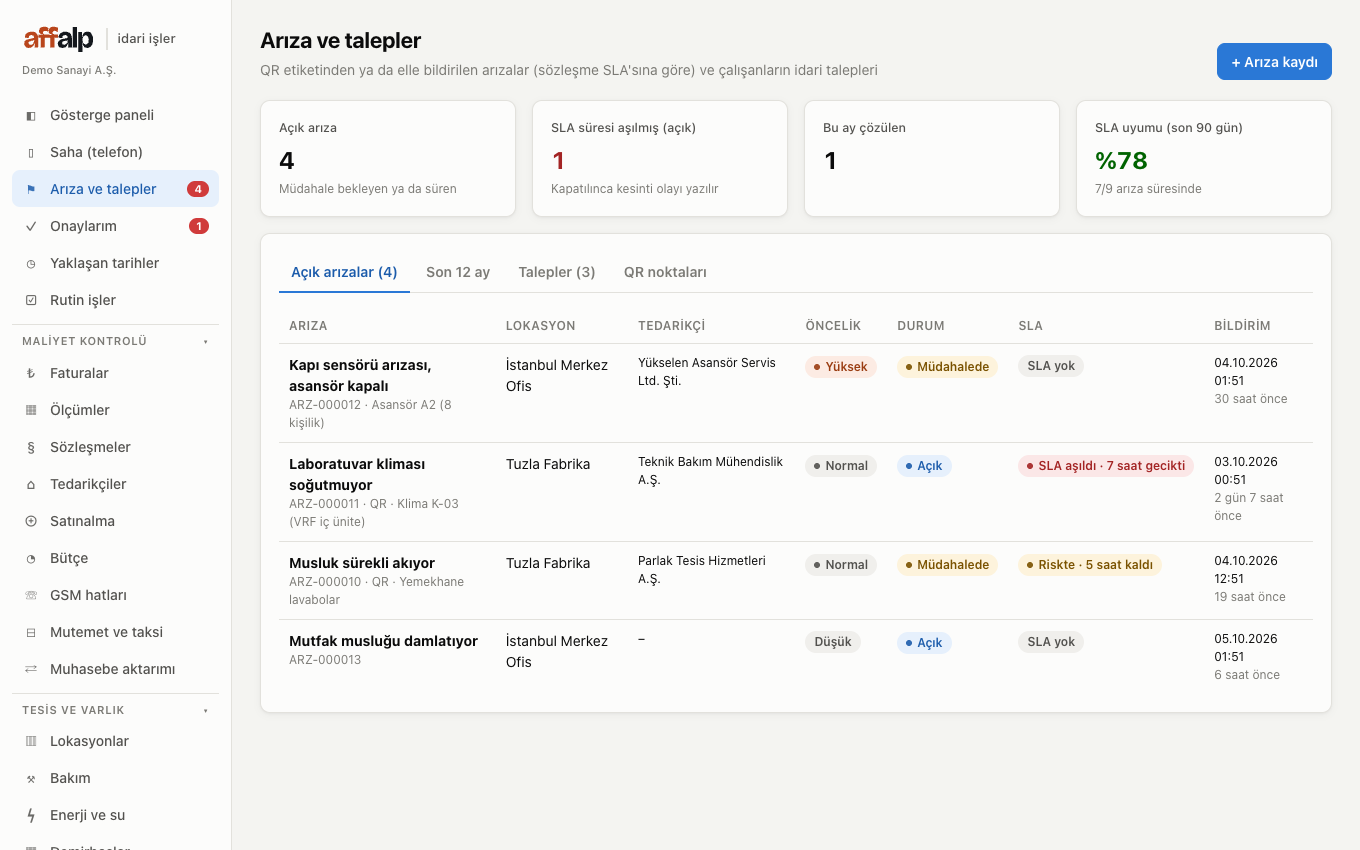Image resolution: width=1360 pixels, height=850 pixels.
Task: Click the GSM hatları phone icon
Action: point(31,595)
